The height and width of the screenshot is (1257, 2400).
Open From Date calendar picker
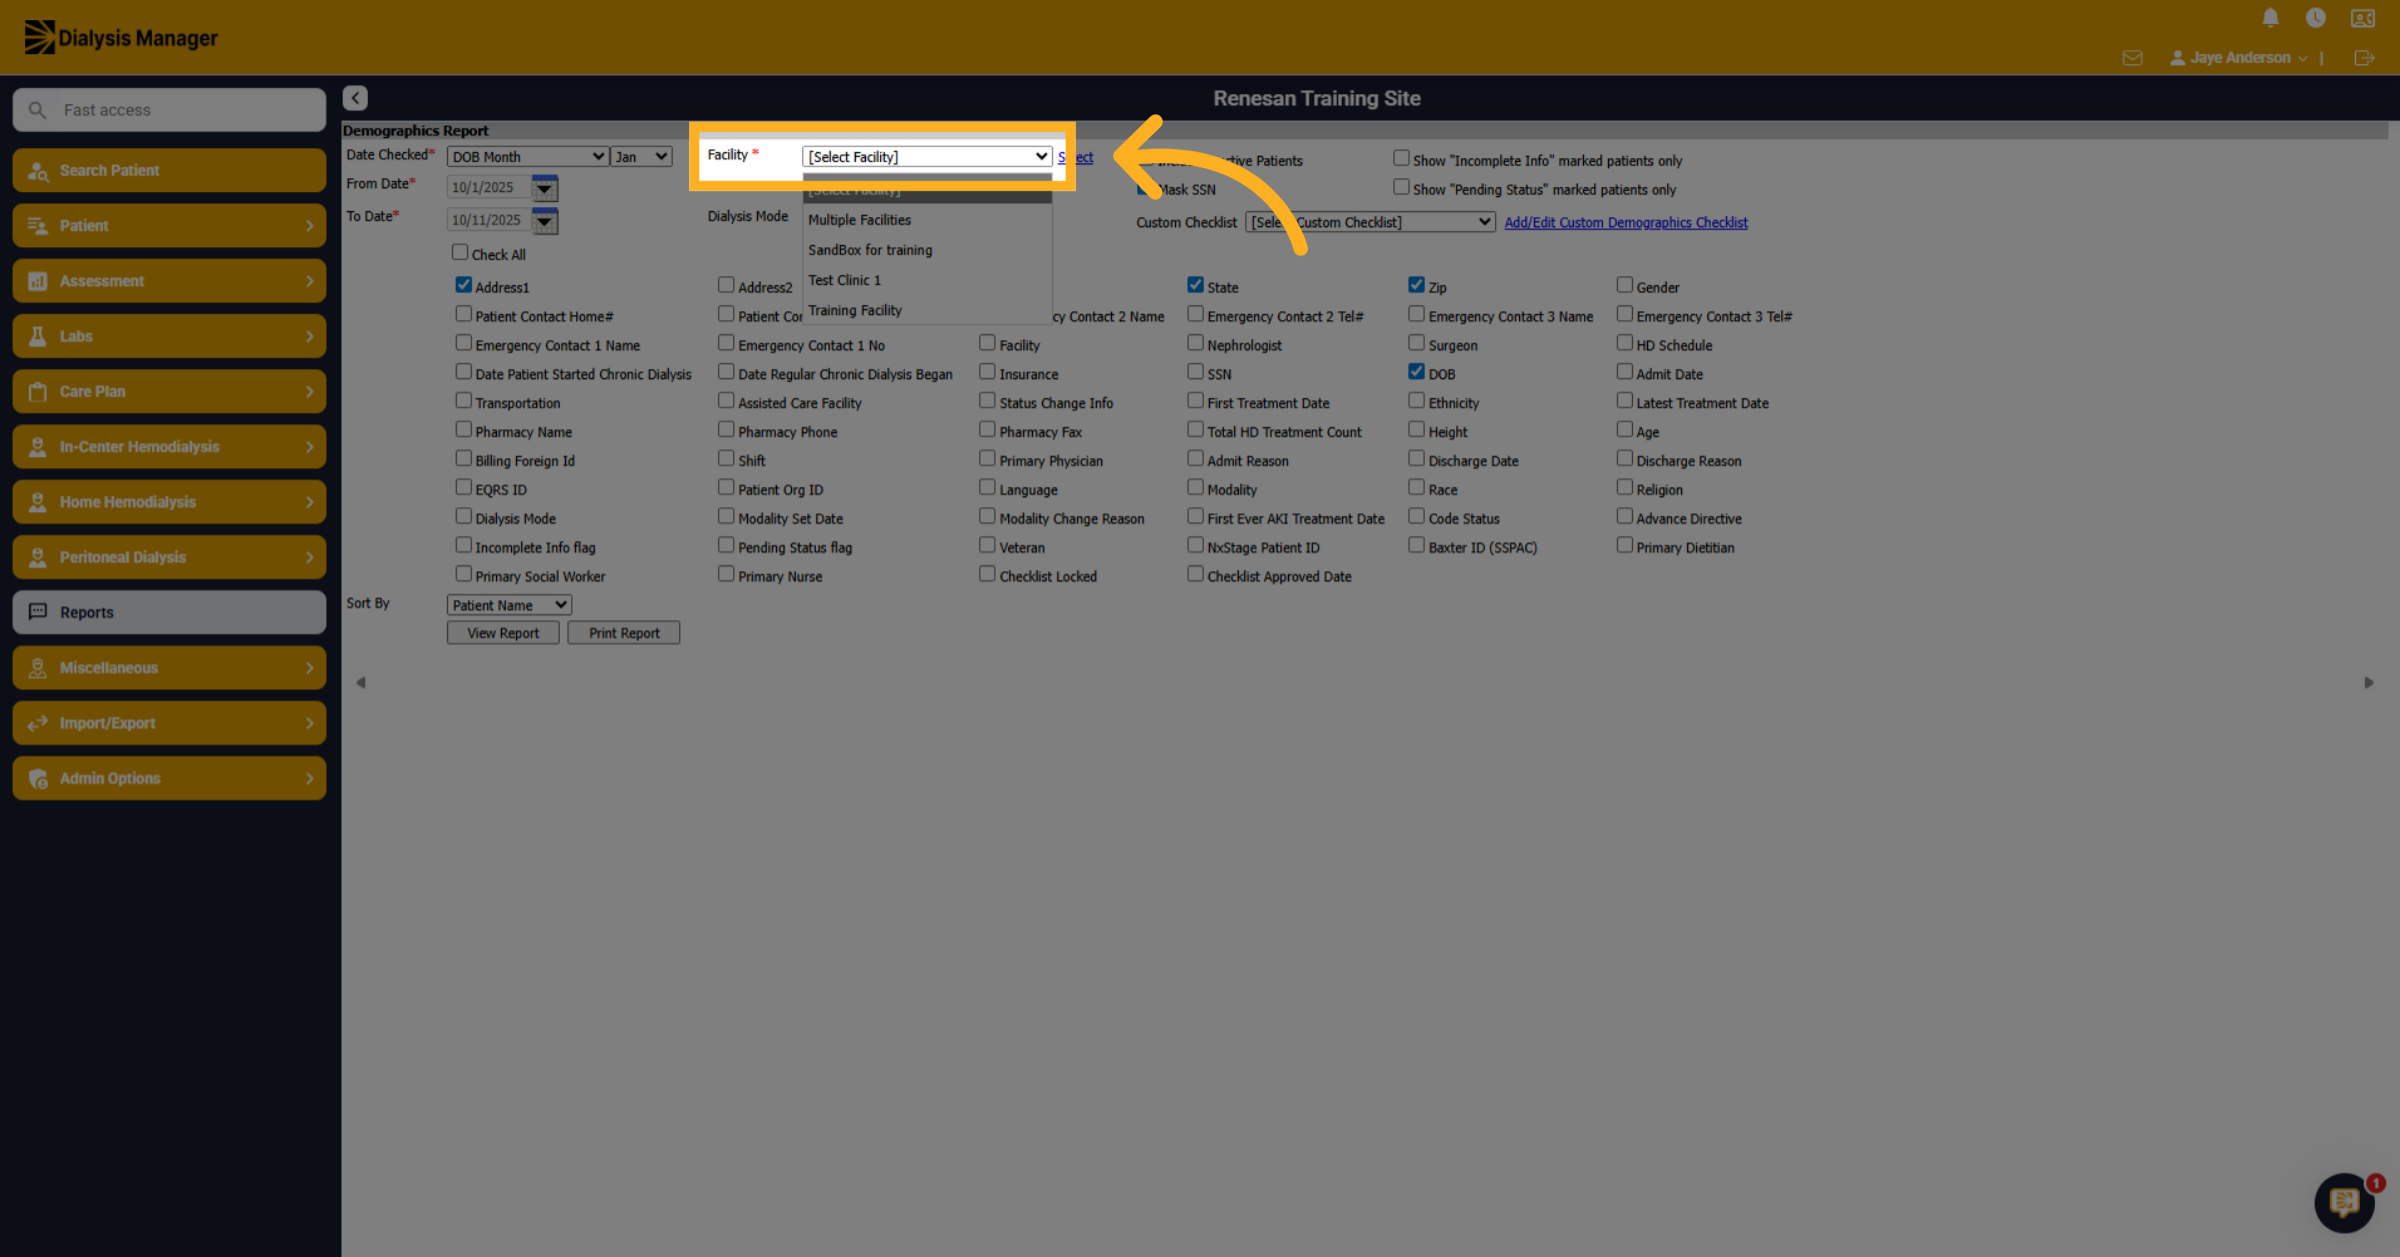tap(545, 187)
